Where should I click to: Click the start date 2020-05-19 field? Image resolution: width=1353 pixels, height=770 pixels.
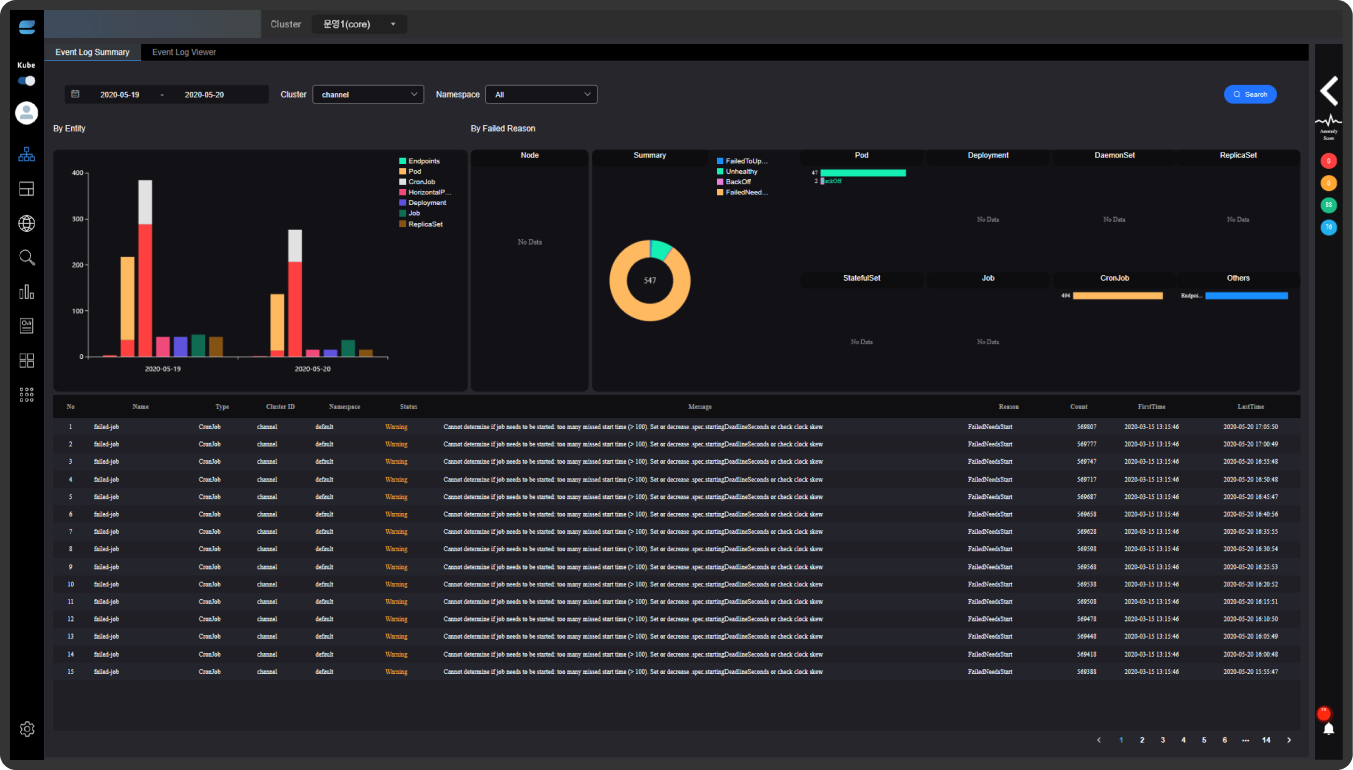[120, 95]
